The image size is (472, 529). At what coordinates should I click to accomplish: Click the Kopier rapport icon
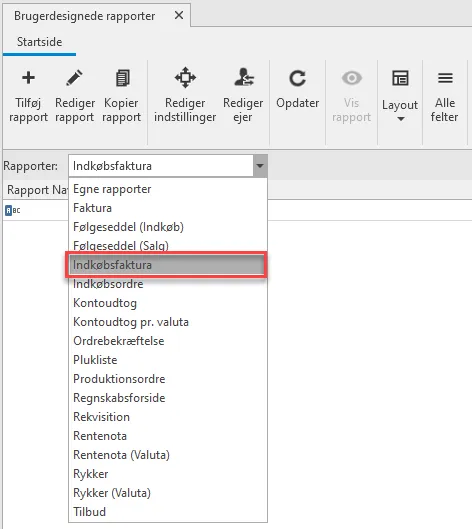122,78
